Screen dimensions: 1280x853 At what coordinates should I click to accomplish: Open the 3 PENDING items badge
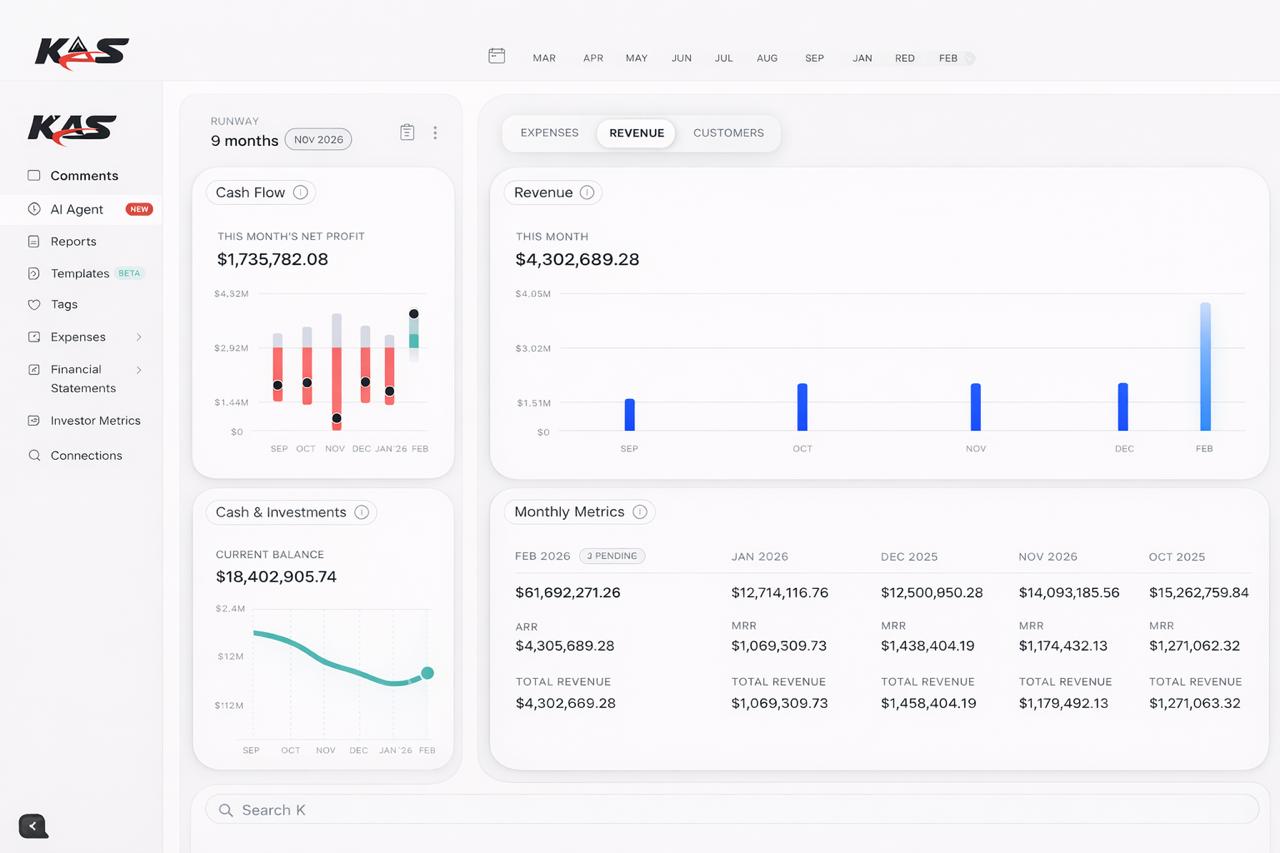611,556
